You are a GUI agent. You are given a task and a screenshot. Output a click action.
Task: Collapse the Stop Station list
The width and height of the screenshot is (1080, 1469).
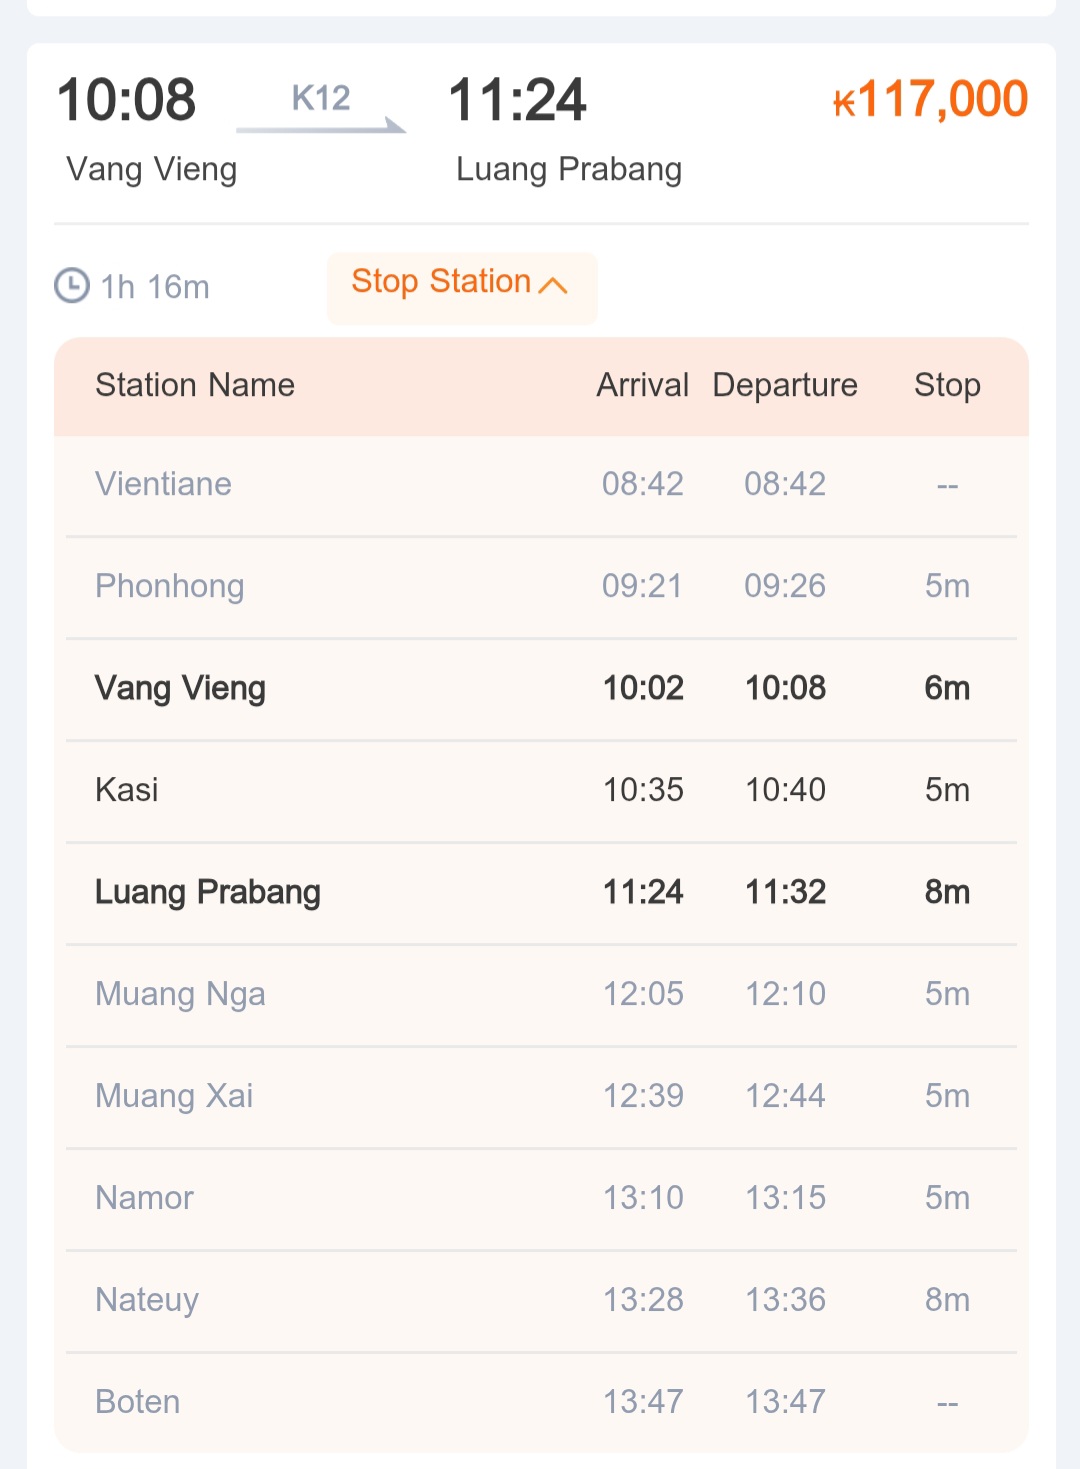tap(461, 287)
